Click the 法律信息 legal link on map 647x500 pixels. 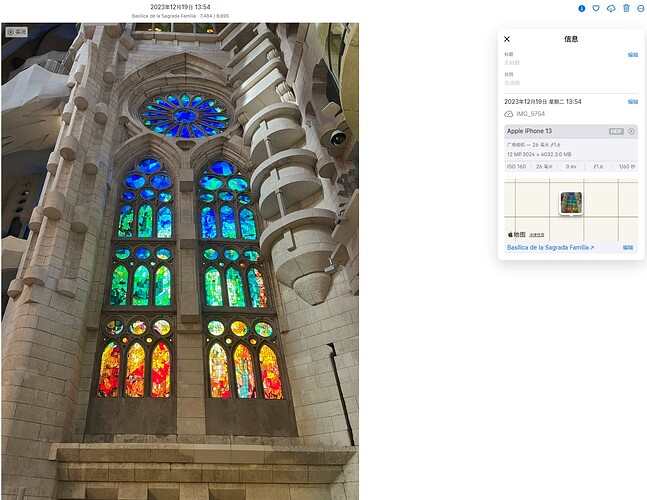point(536,235)
